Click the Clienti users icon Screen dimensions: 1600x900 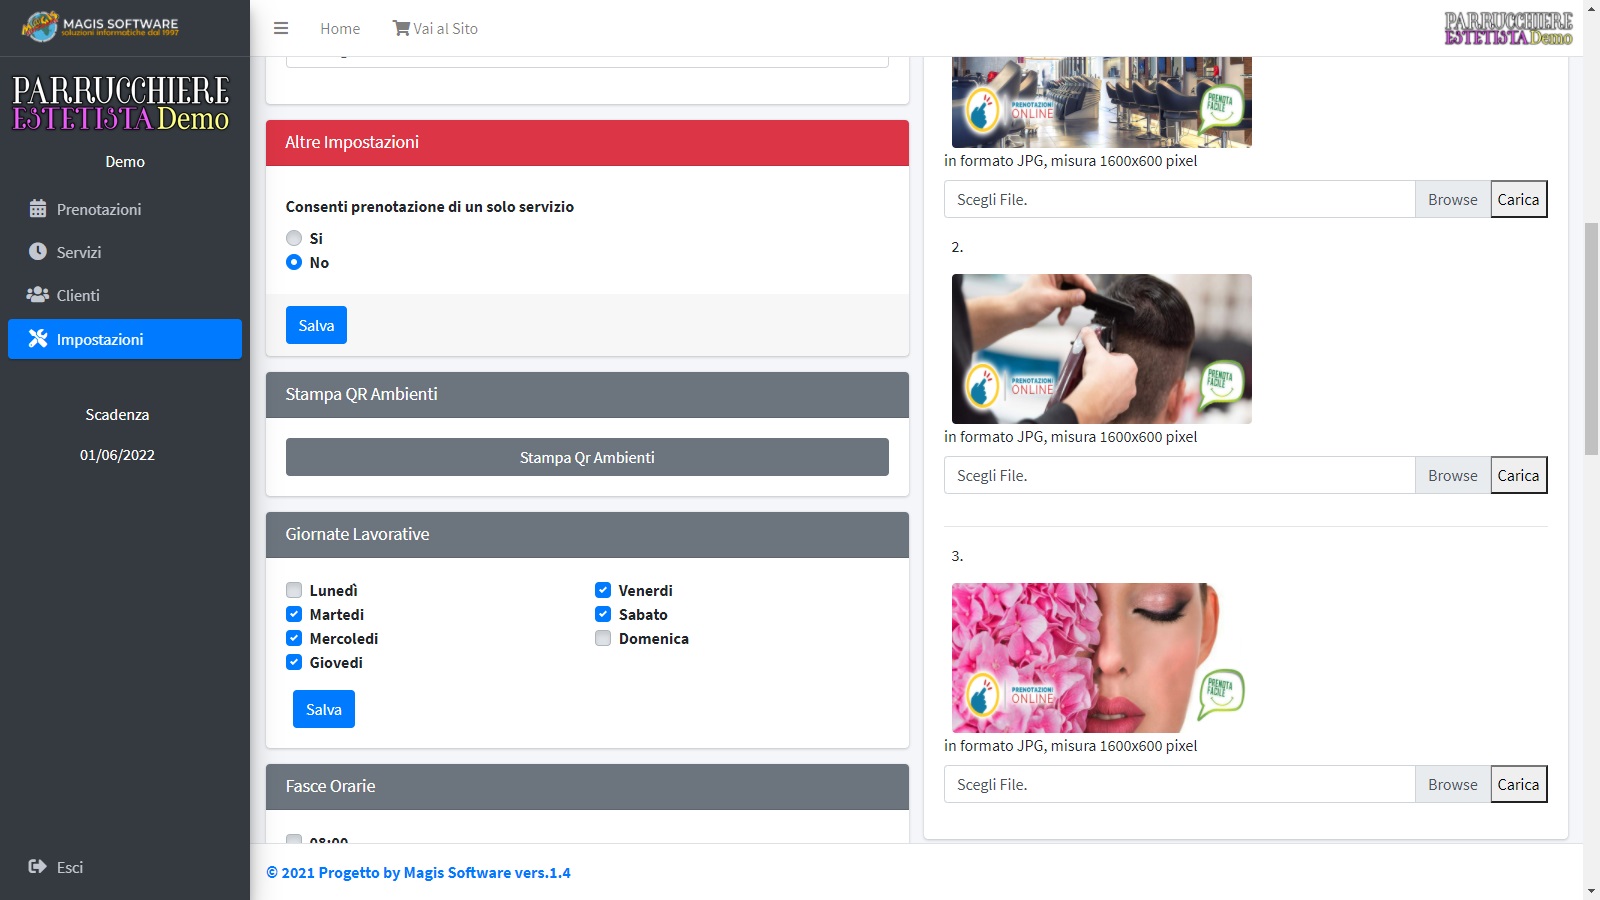(38, 295)
